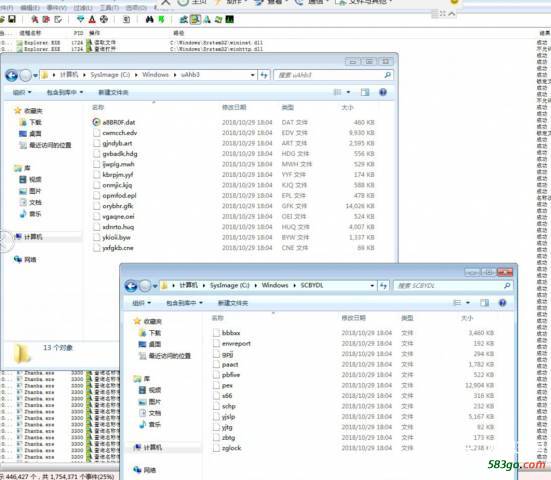Select file kbrpjm.yyf

pyautogui.click(x=117, y=175)
